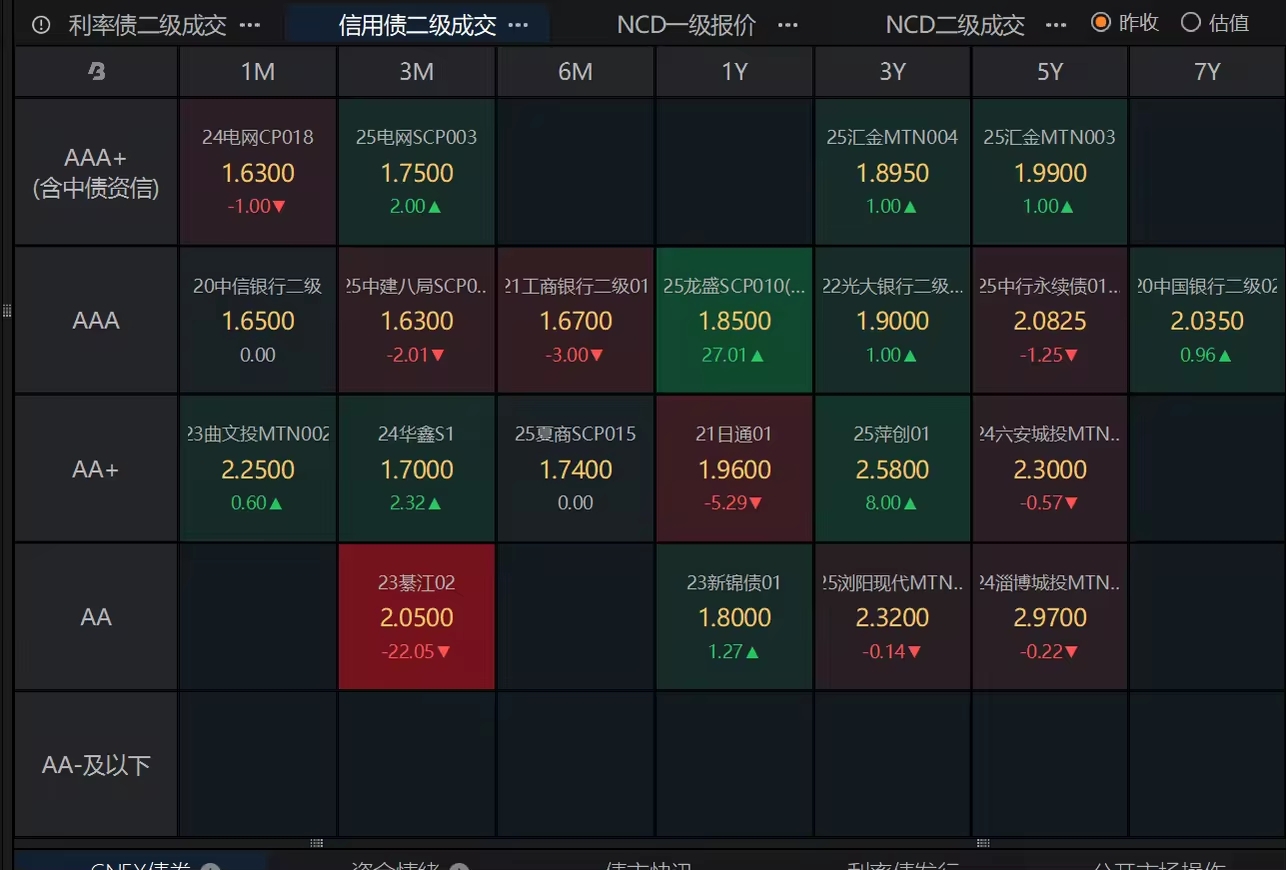The image size is (1286, 870).
Task: Click the 25中行永续债01 cell showing 2.0825
Action: (1050, 320)
